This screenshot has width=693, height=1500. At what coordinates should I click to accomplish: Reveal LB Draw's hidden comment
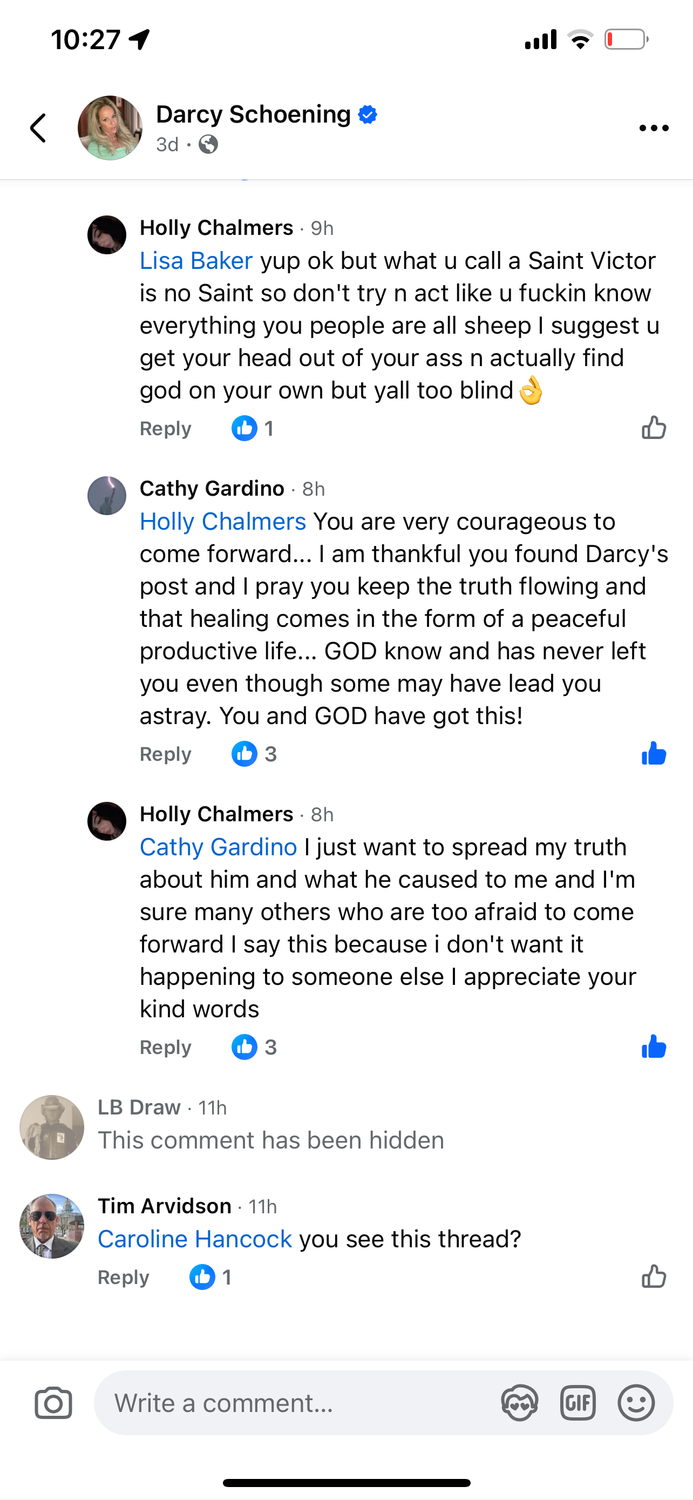(271, 1140)
